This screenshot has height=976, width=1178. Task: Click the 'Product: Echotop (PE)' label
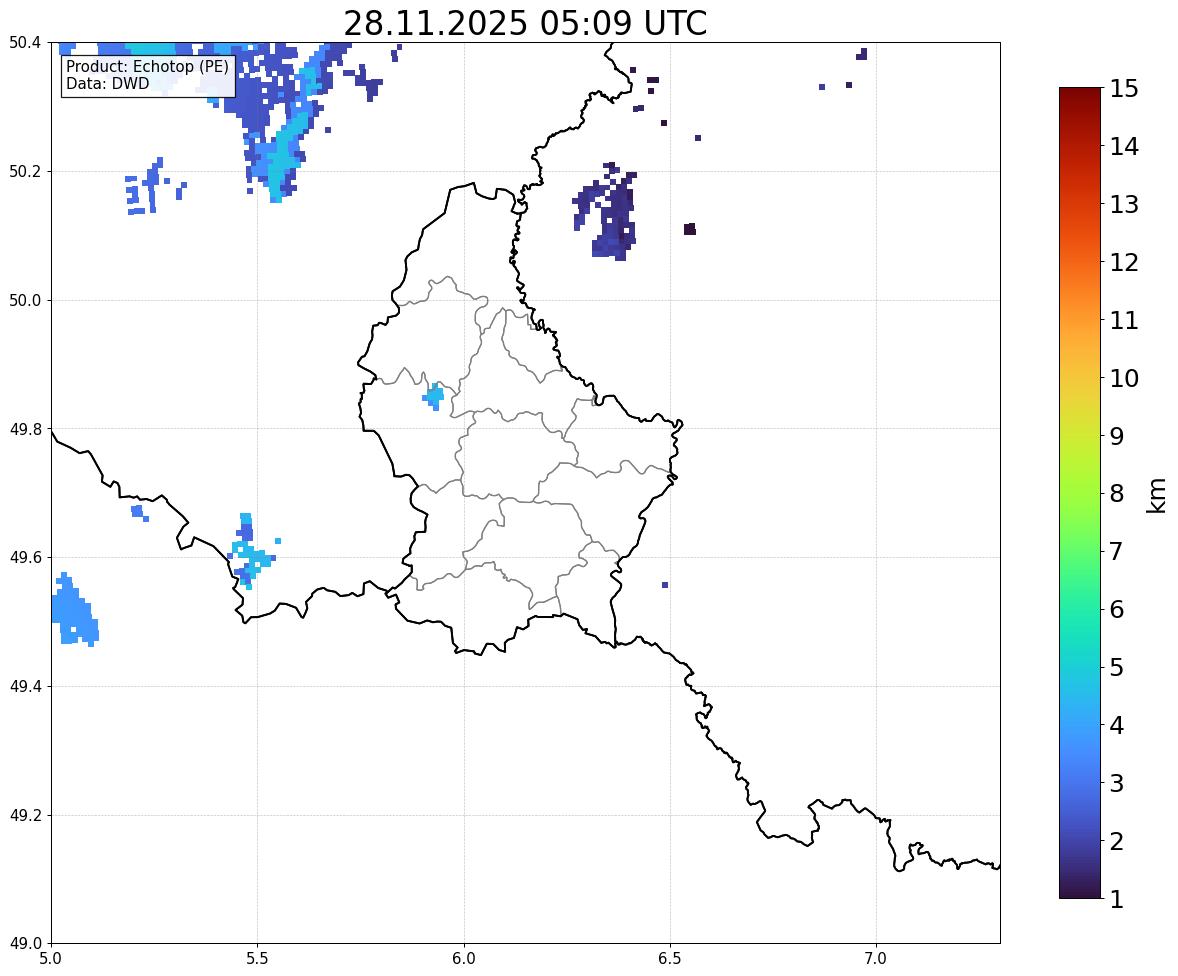tap(147, 66)
